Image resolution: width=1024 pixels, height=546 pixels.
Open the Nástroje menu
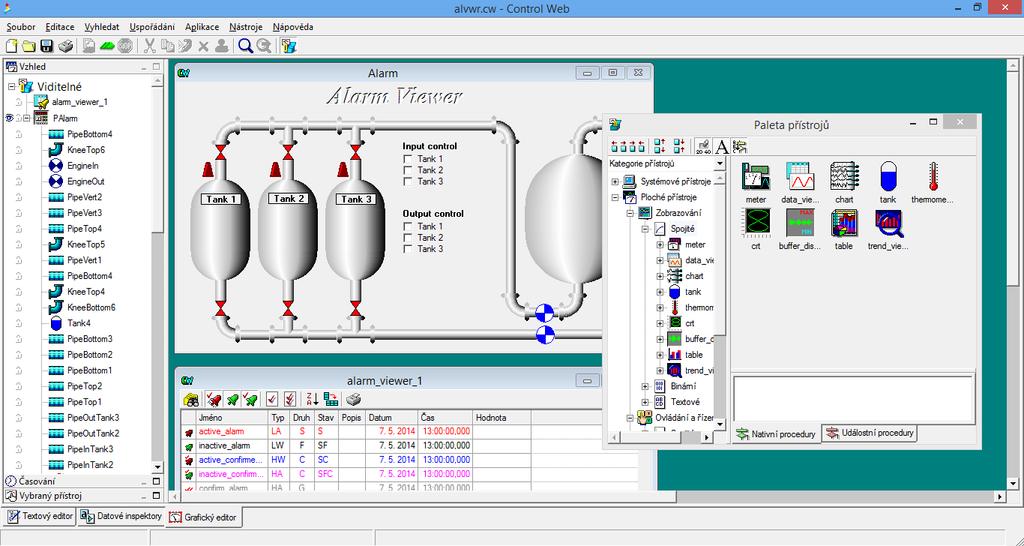(x=246, y=27)
